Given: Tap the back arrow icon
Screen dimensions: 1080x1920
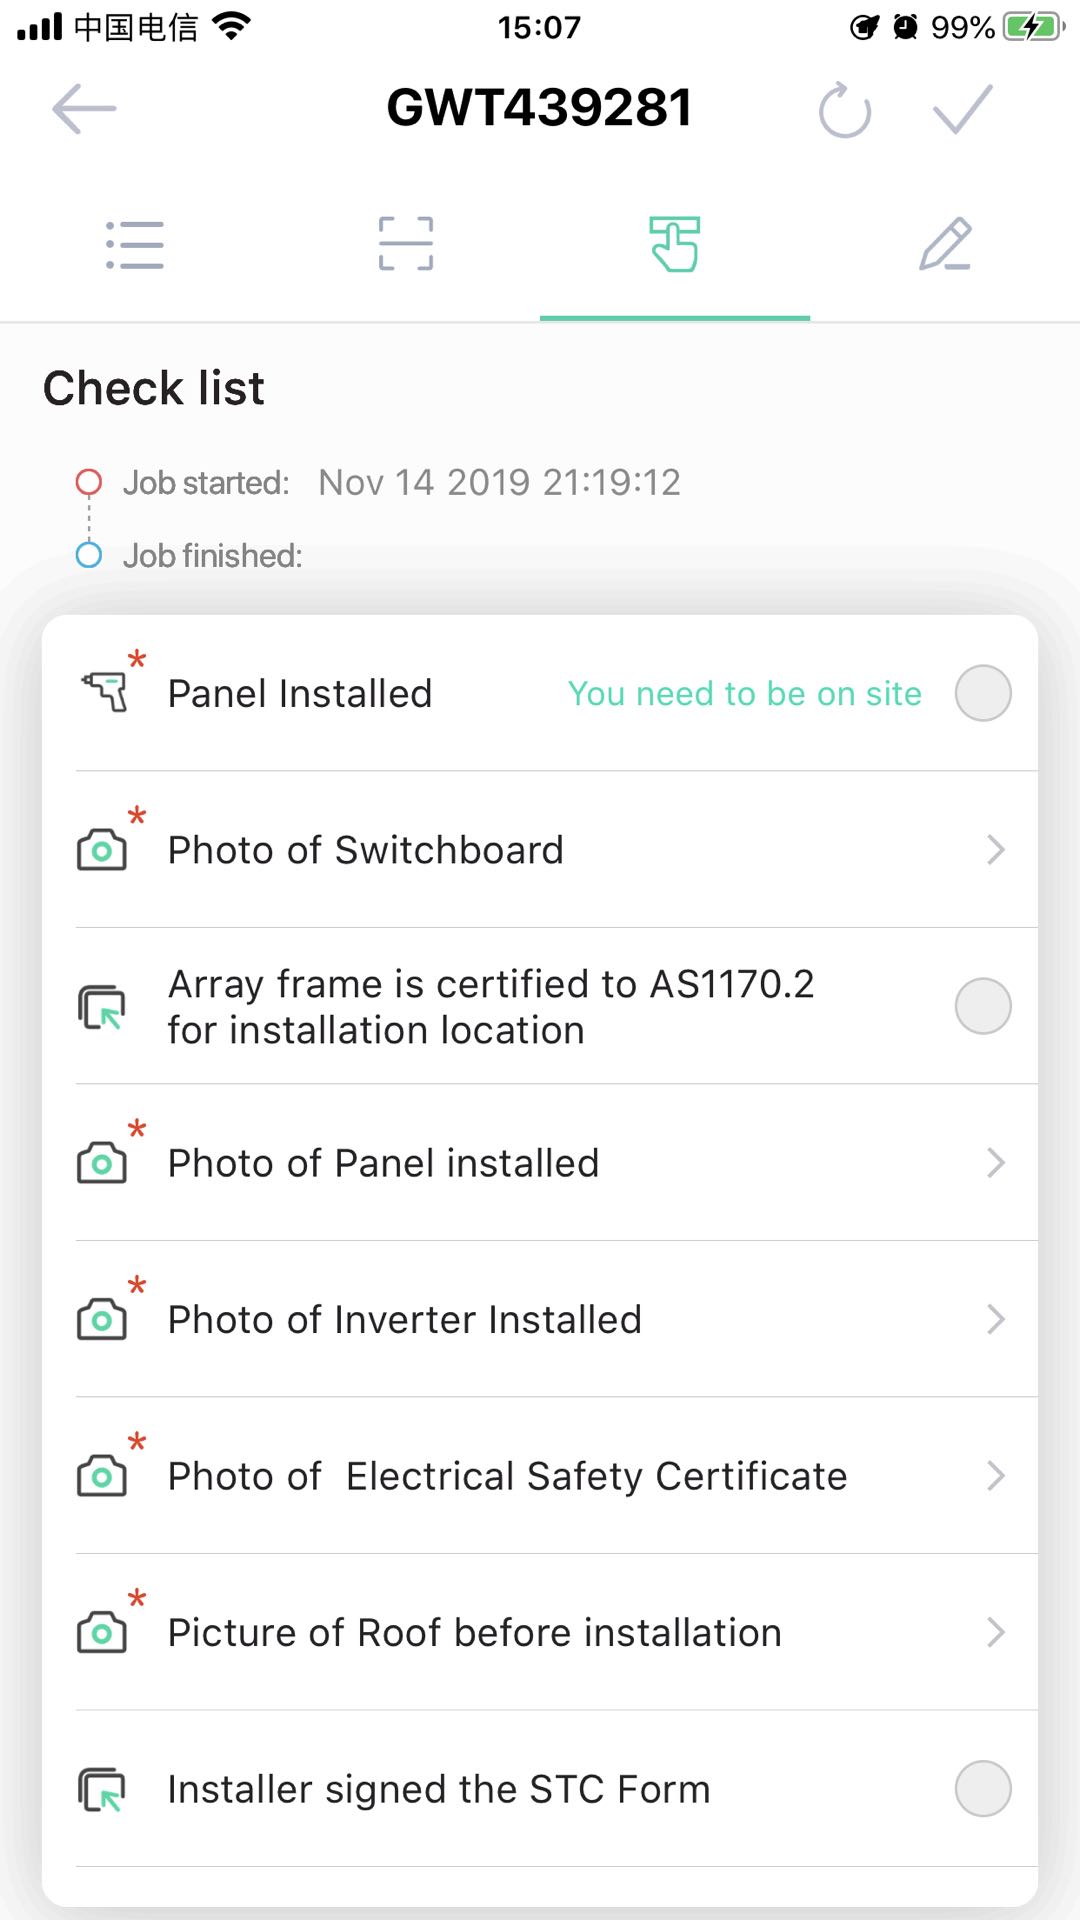Looking at the screenshot, I should click(x=84, y=108).
